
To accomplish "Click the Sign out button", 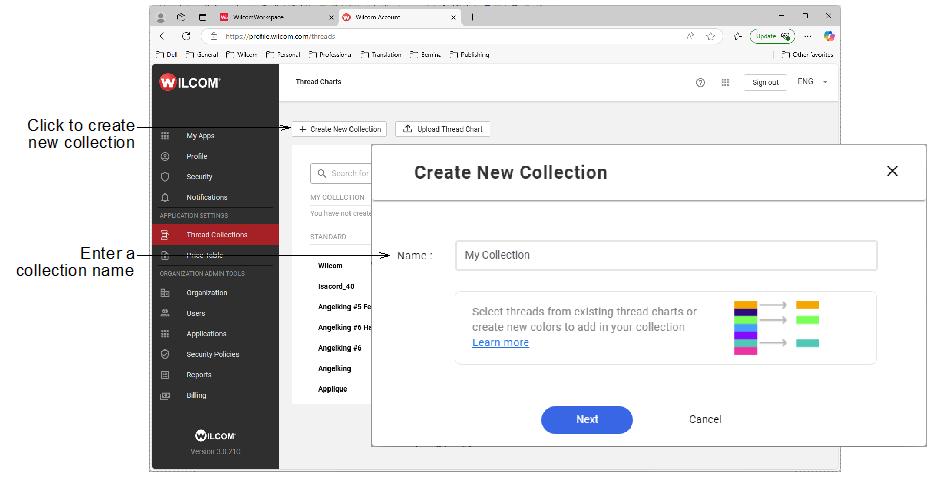I will coord(765,83).
